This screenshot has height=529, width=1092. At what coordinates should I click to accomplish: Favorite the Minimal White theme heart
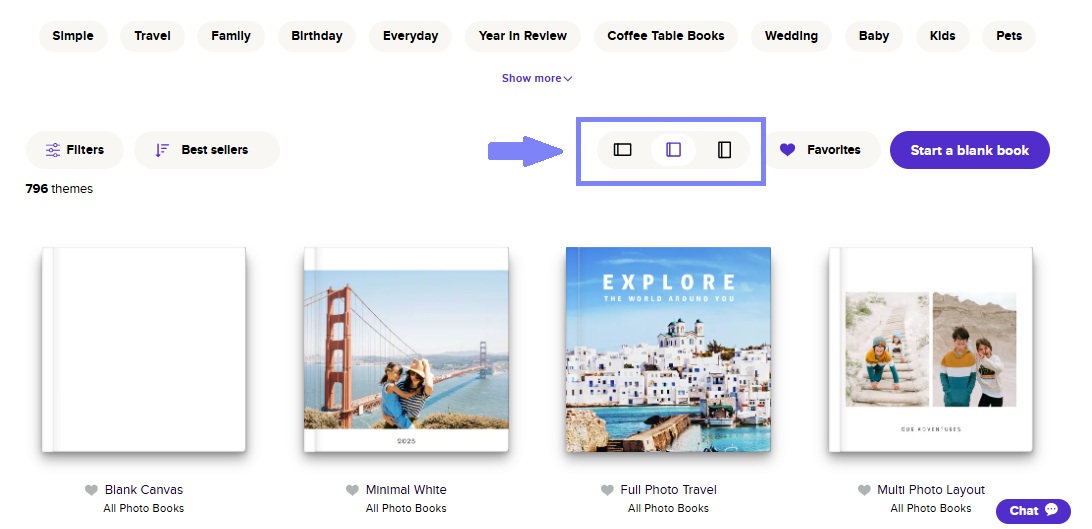click(352, 490)
